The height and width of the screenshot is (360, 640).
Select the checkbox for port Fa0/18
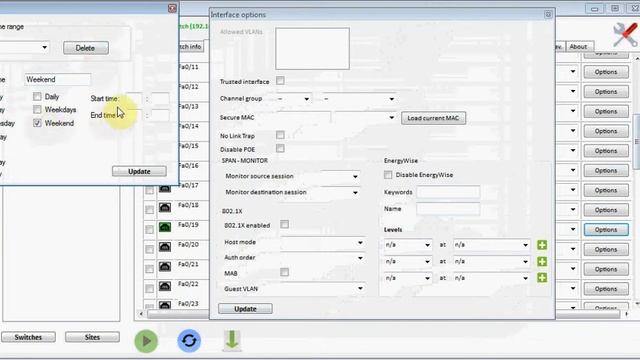pos(149,210)
